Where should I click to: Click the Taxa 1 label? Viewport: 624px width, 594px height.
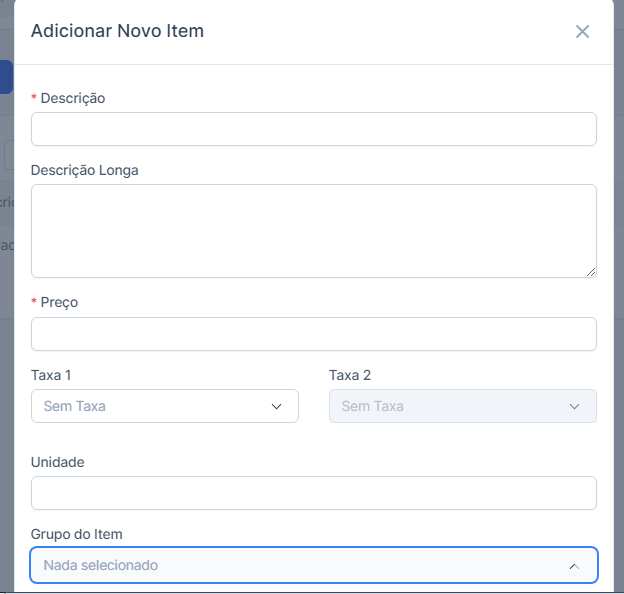point(51,375)
